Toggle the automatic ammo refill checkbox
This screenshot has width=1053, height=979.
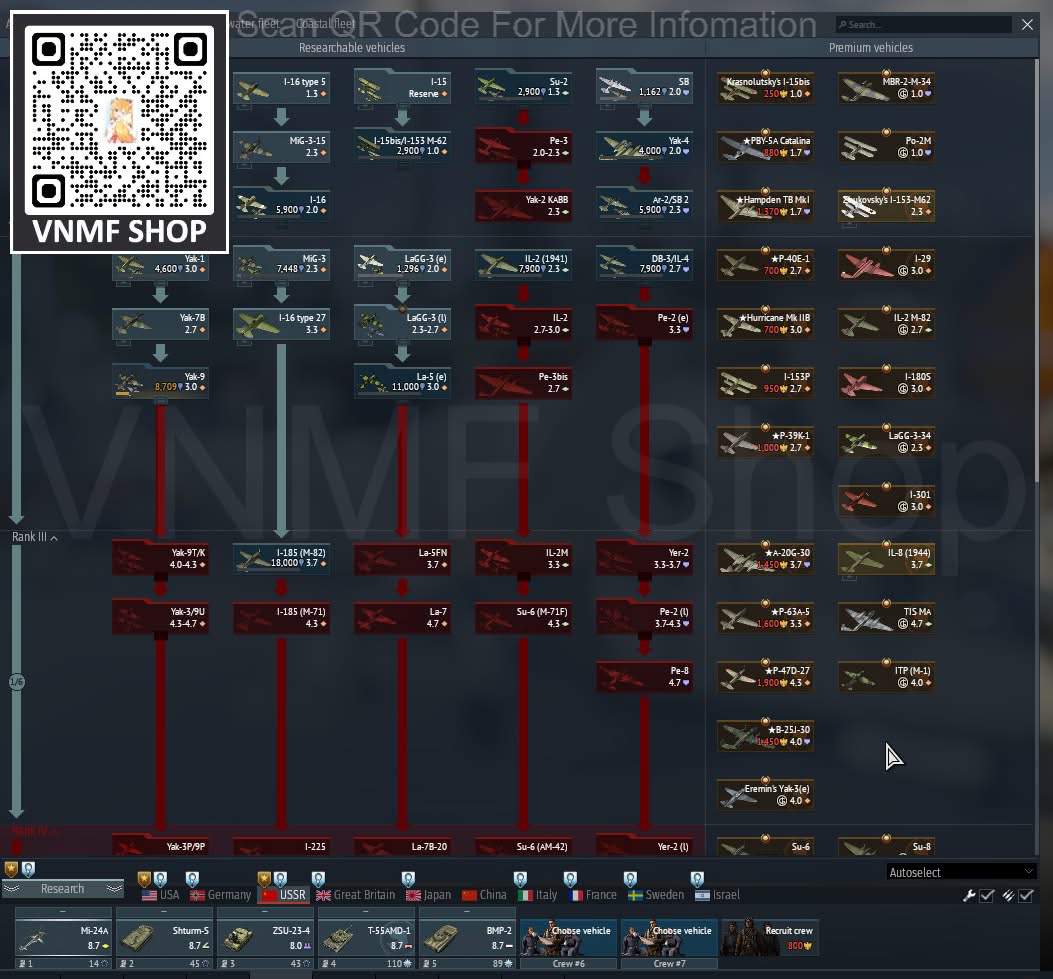(1025, 896)
